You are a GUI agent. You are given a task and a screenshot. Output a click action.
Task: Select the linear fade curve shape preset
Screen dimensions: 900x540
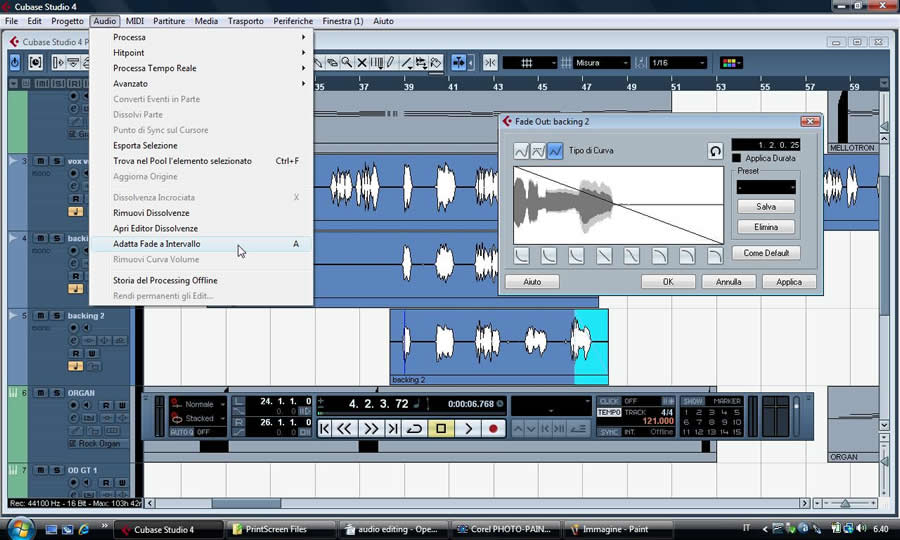[604, 257]
